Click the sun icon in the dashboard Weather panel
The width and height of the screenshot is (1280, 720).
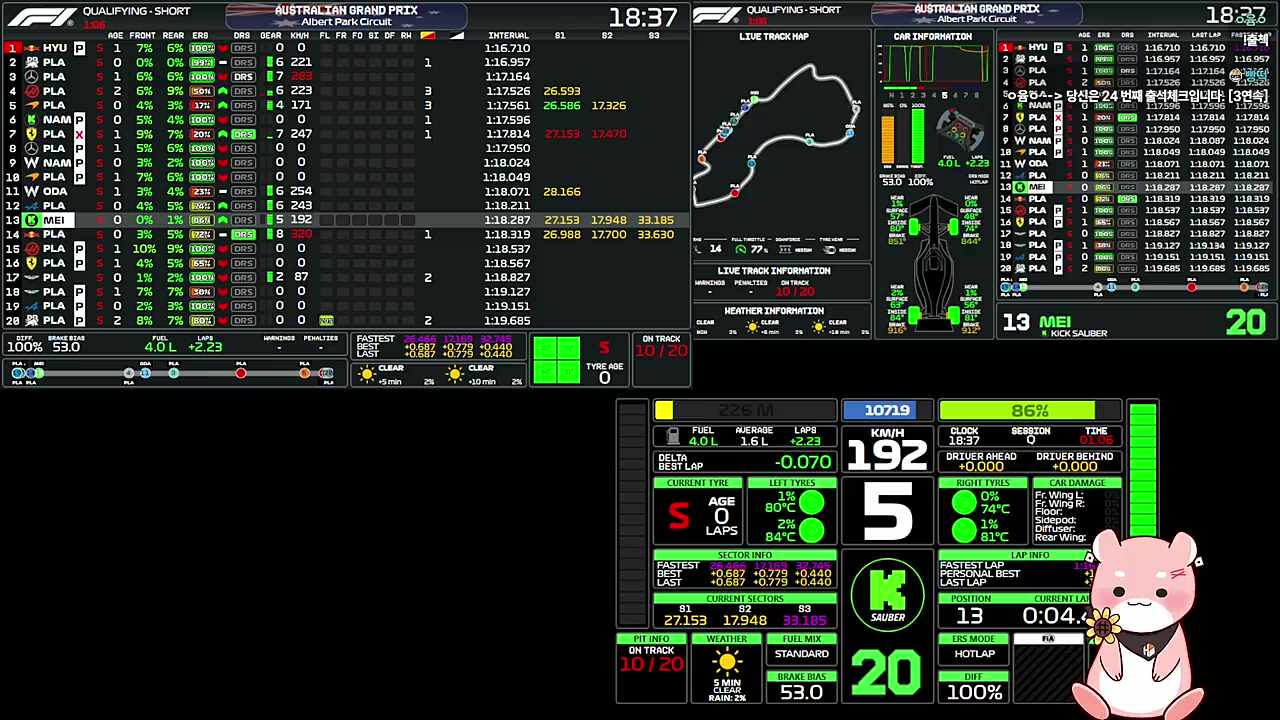tap(727, 662)
